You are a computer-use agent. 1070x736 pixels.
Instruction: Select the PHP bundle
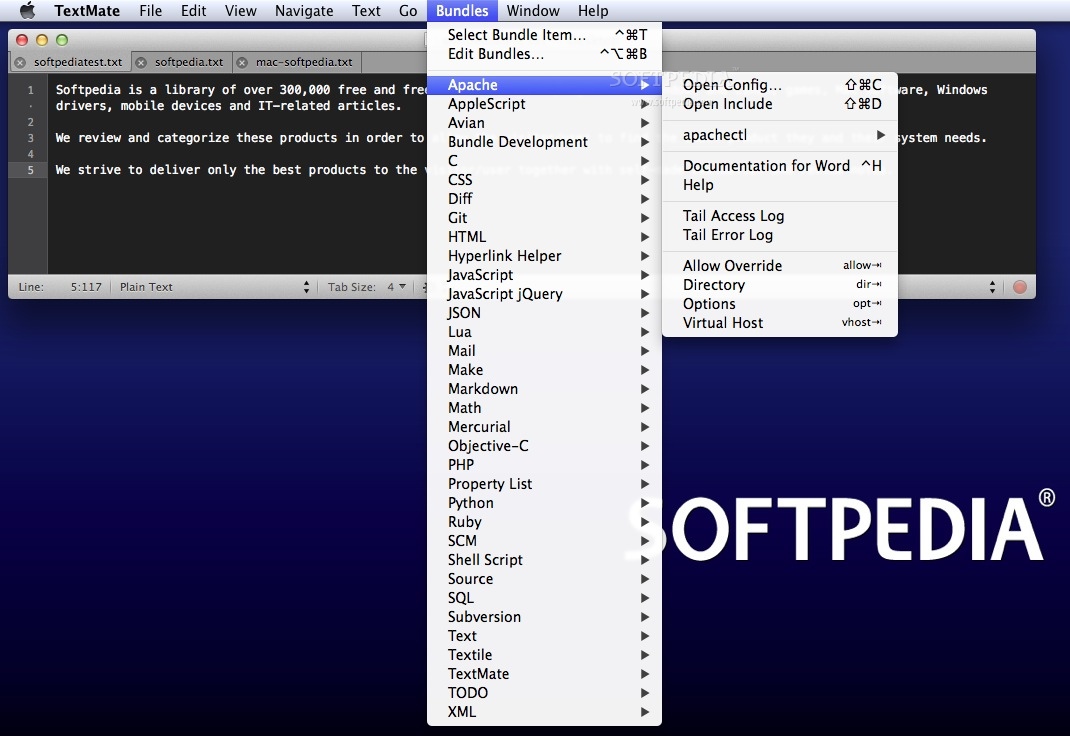point(544,465)
